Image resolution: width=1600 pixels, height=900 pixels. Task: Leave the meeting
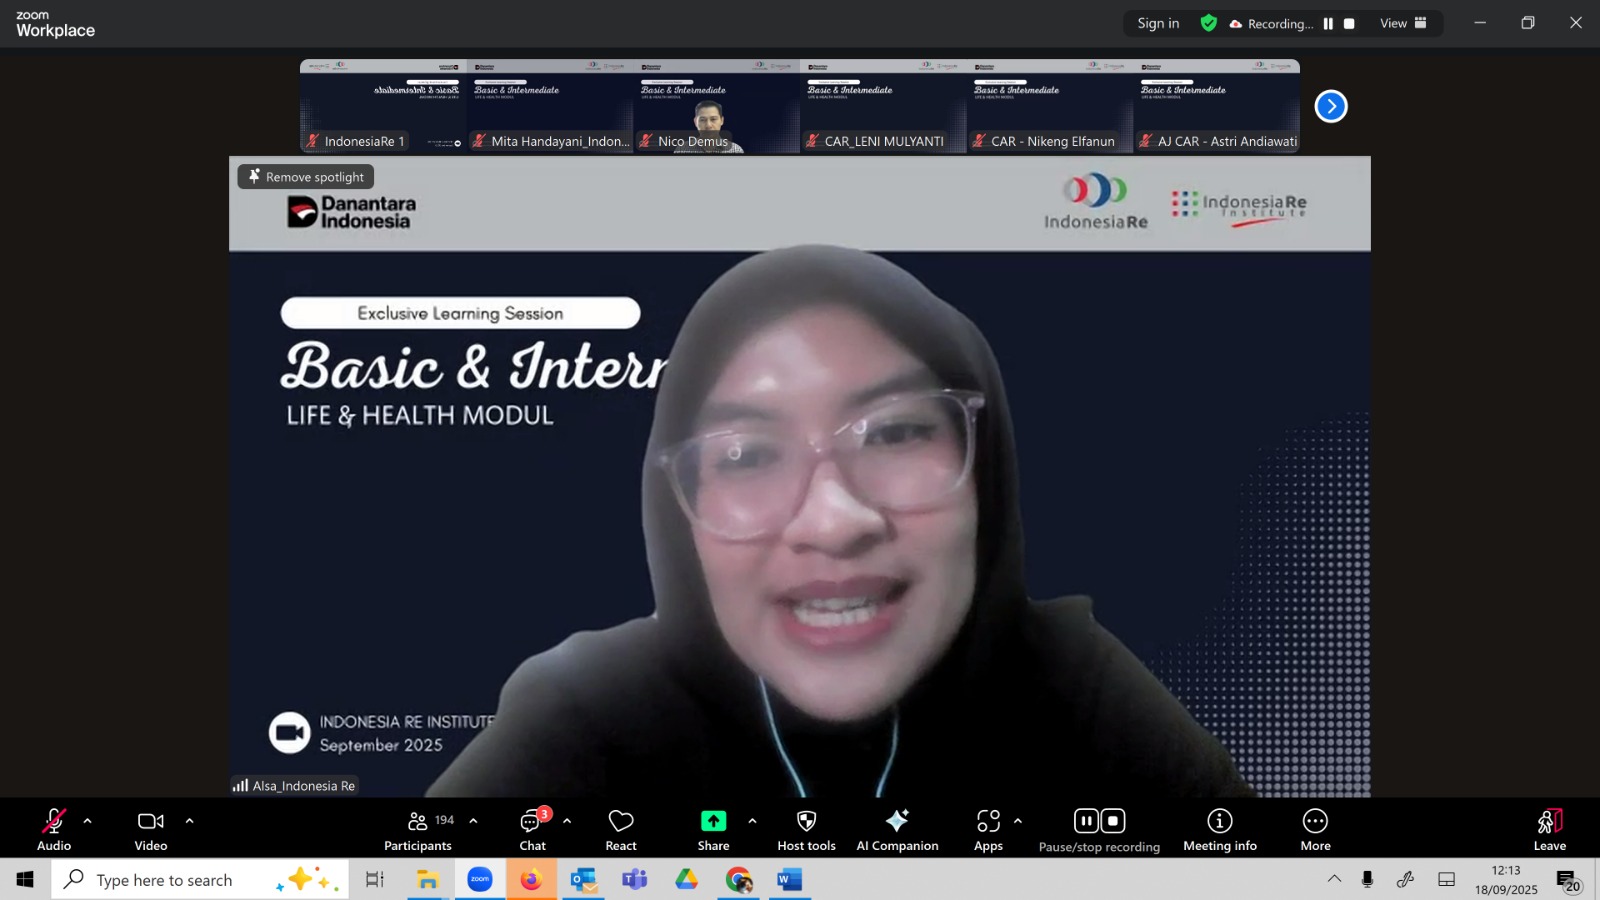click(1549, 830)
